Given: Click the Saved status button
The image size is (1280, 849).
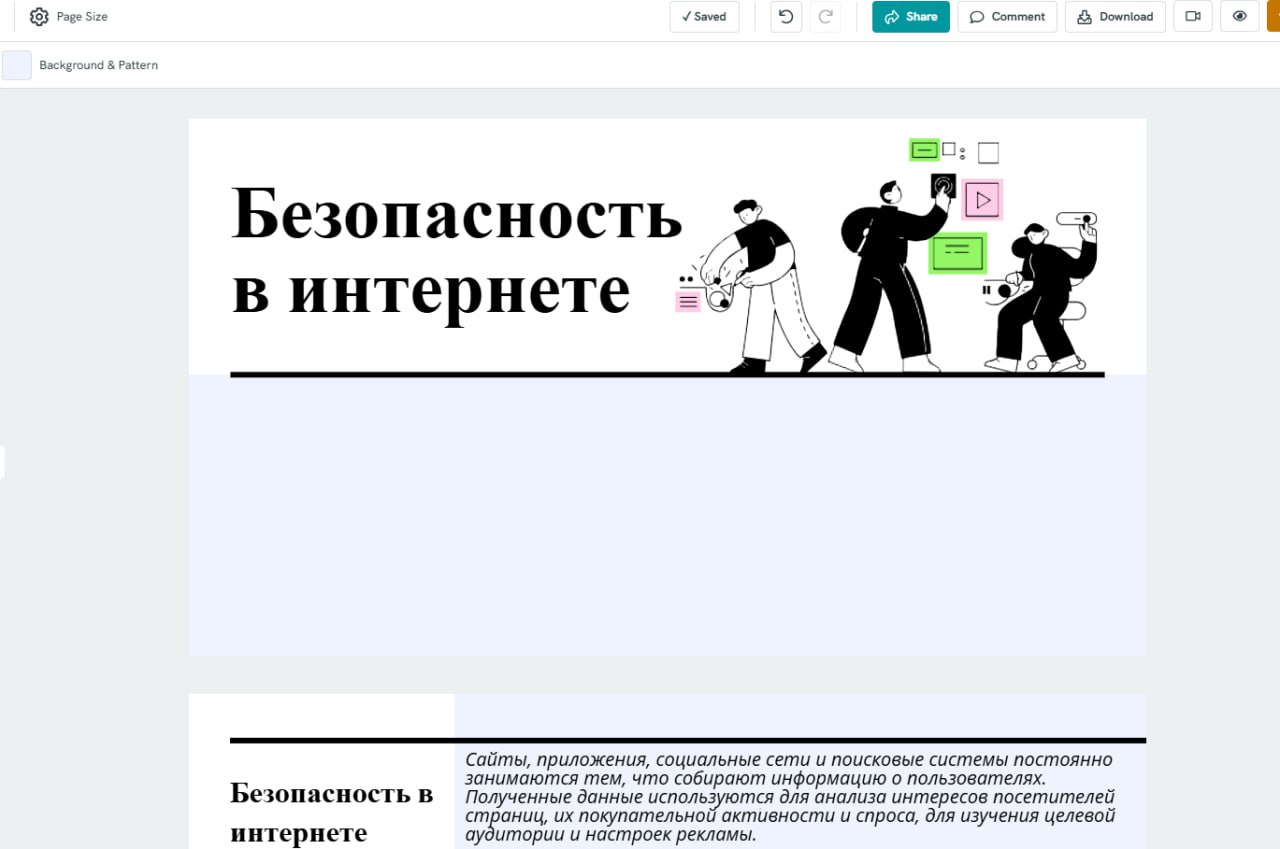Looking at the screenshot, I should [704, 17].
